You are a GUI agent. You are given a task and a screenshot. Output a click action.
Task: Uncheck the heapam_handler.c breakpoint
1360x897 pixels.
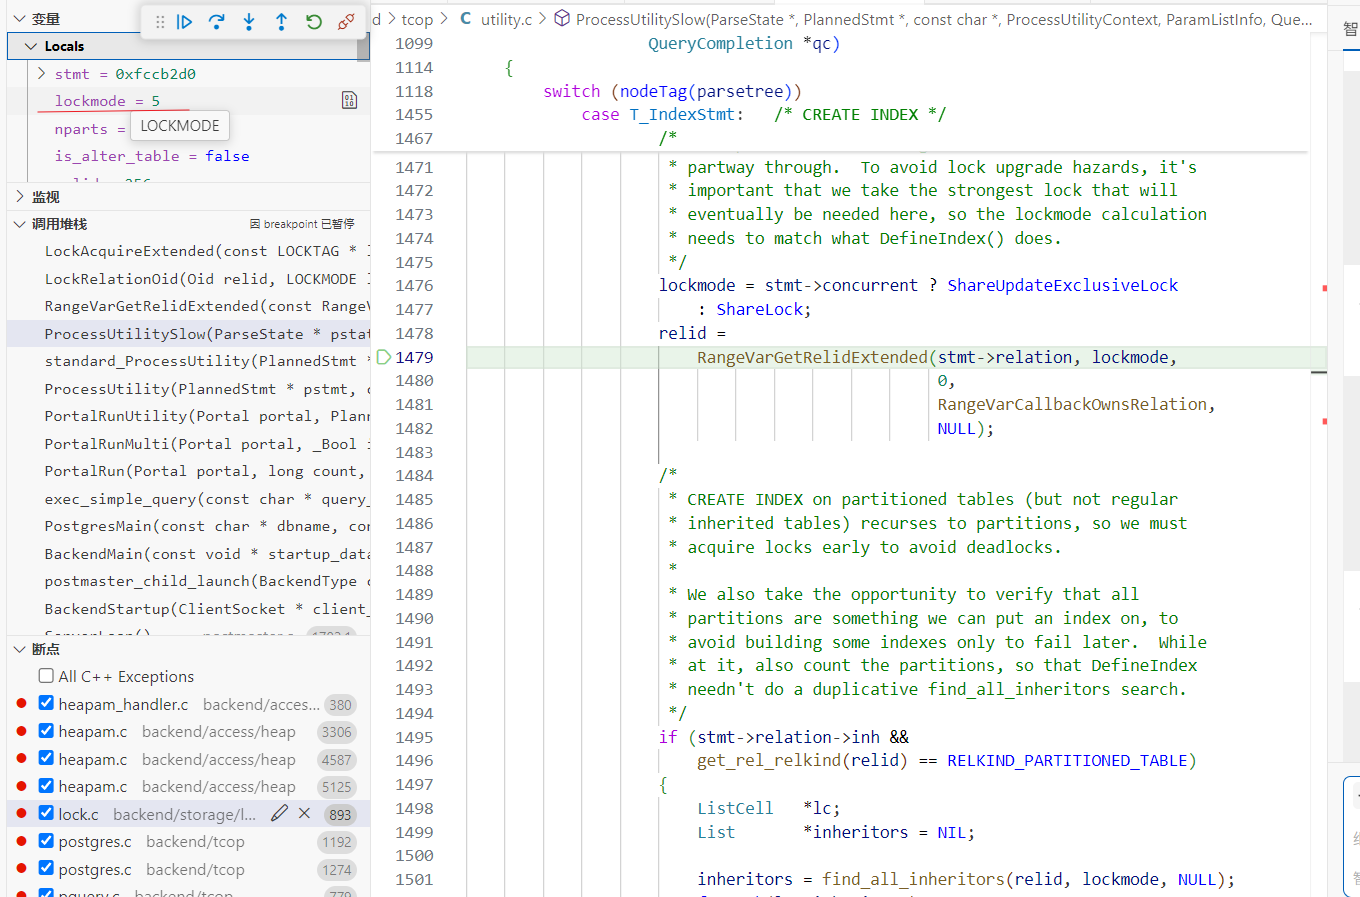click(46, 704)
